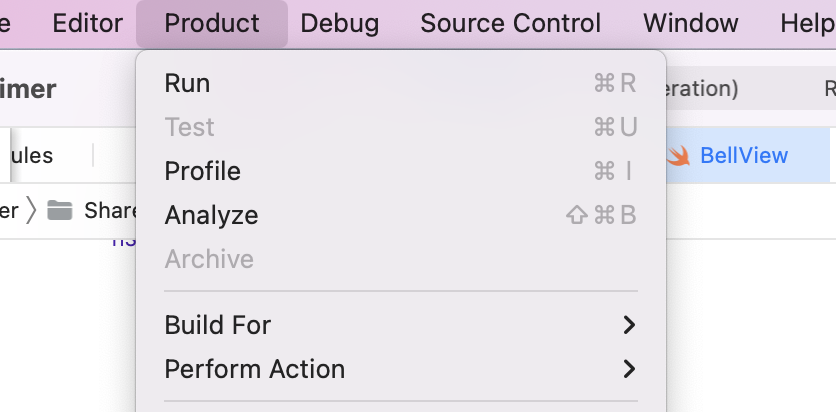The height and width of the screenshot is (412, 836).
Task: Expand the Build For submenu arrow
Action: (628, 325)
